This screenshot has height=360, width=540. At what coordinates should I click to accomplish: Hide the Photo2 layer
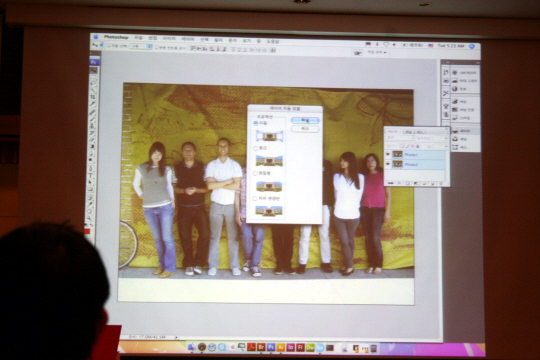[x=388, y=164]
